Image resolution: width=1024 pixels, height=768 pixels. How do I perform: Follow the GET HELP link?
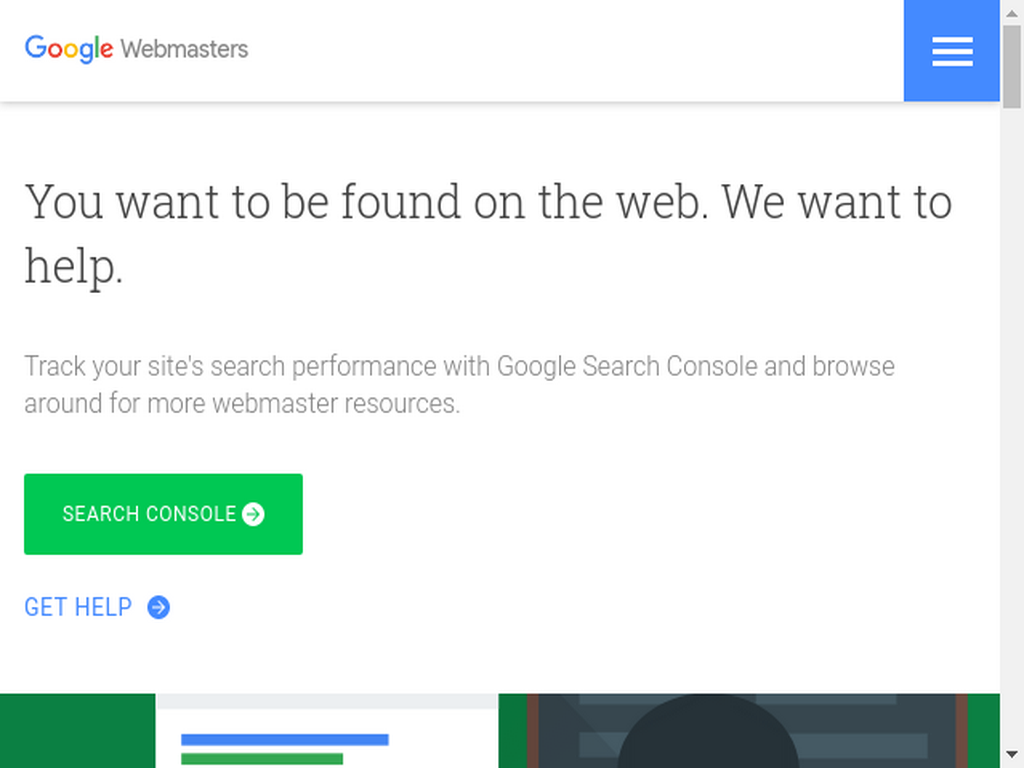point(97,607)
